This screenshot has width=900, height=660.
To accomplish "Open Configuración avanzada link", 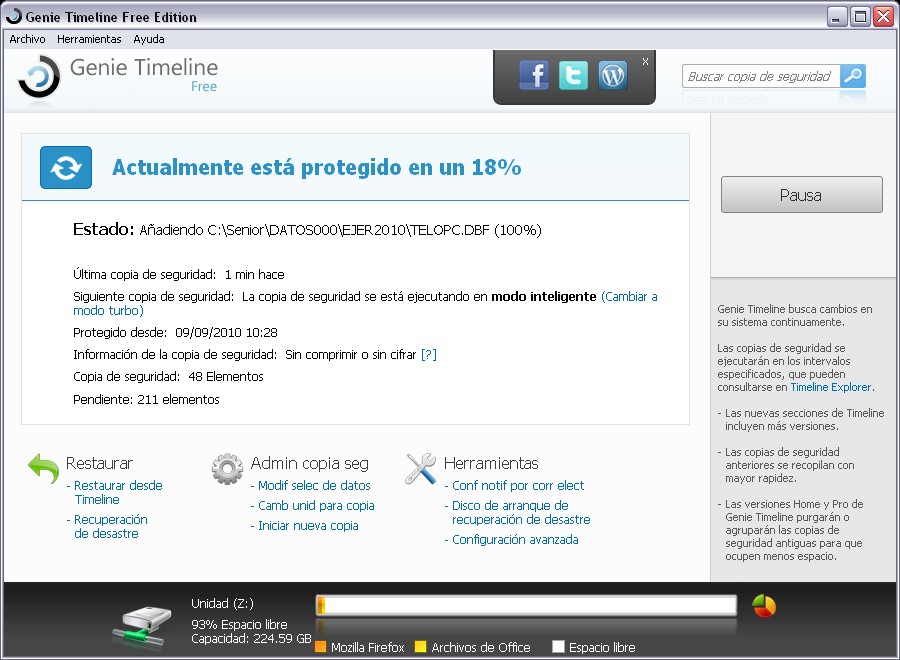I will pos(515,539).
